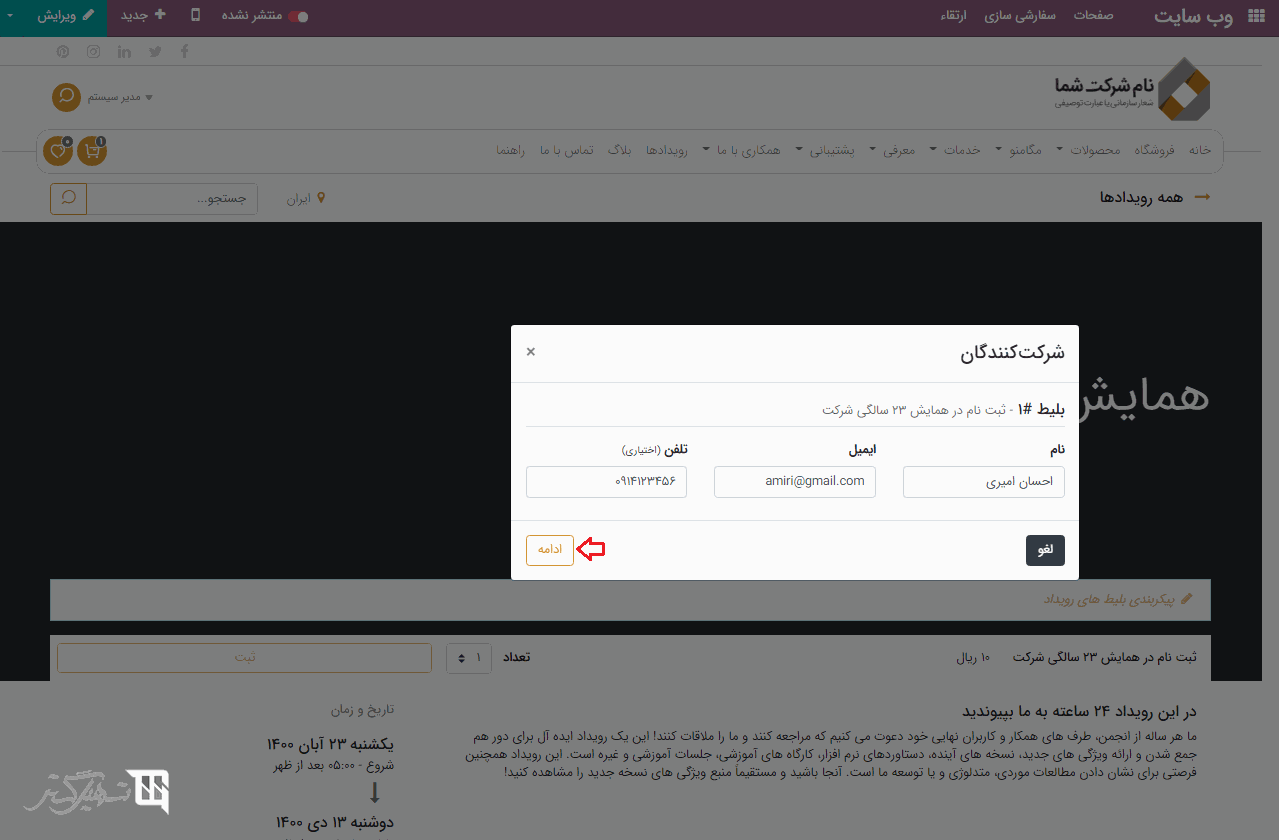Open the صفحات menu in top bar

[1094, 16]
